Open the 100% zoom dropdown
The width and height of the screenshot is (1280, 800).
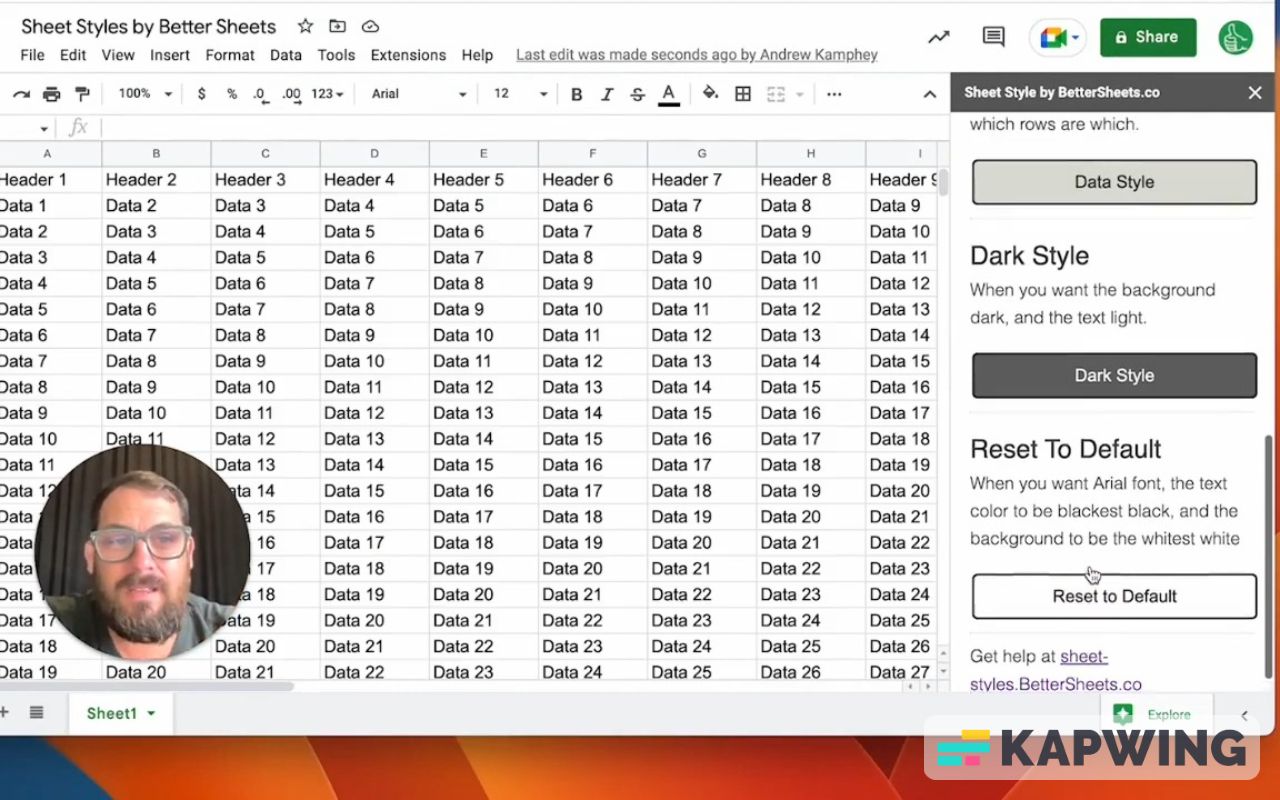click(145, 94)
